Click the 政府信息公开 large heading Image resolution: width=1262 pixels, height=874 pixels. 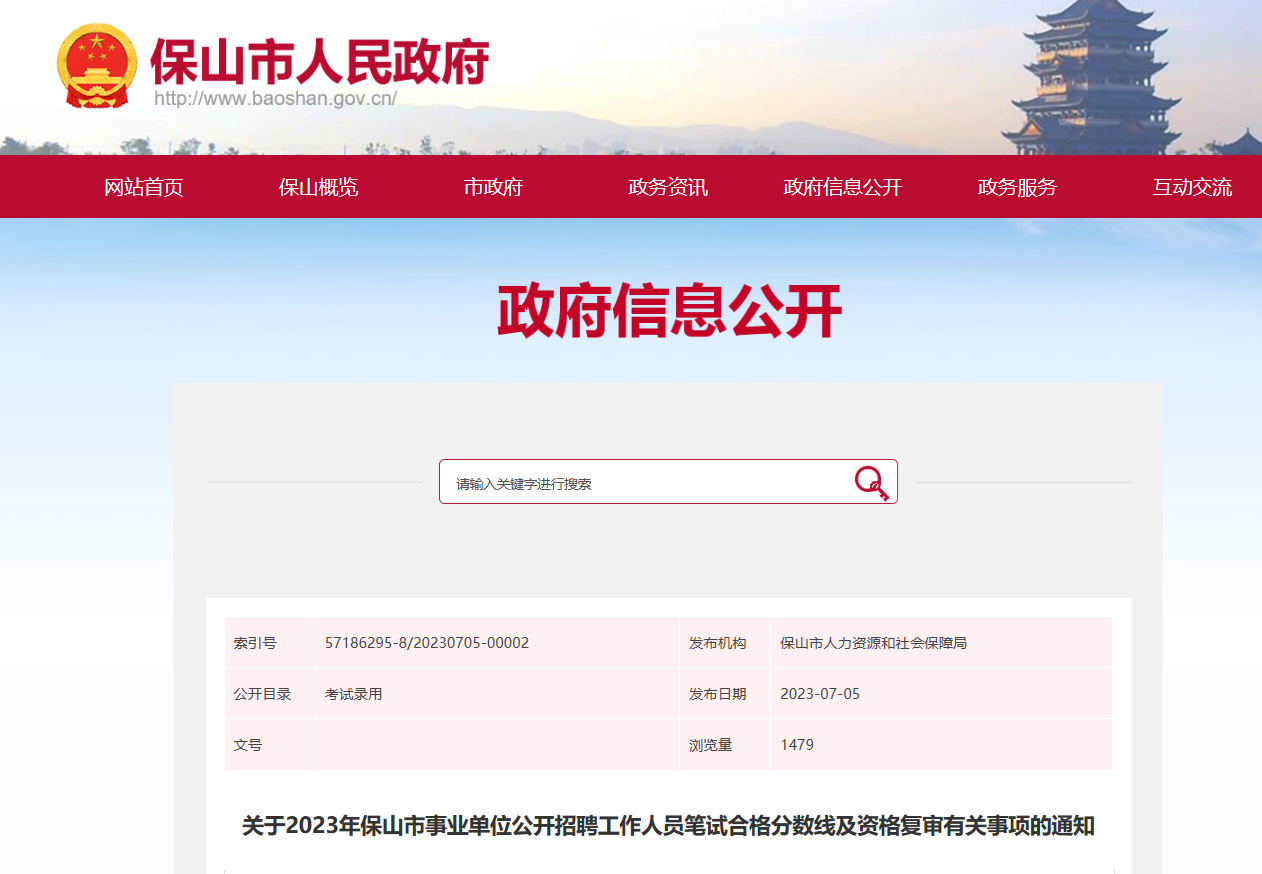point(669,312)
